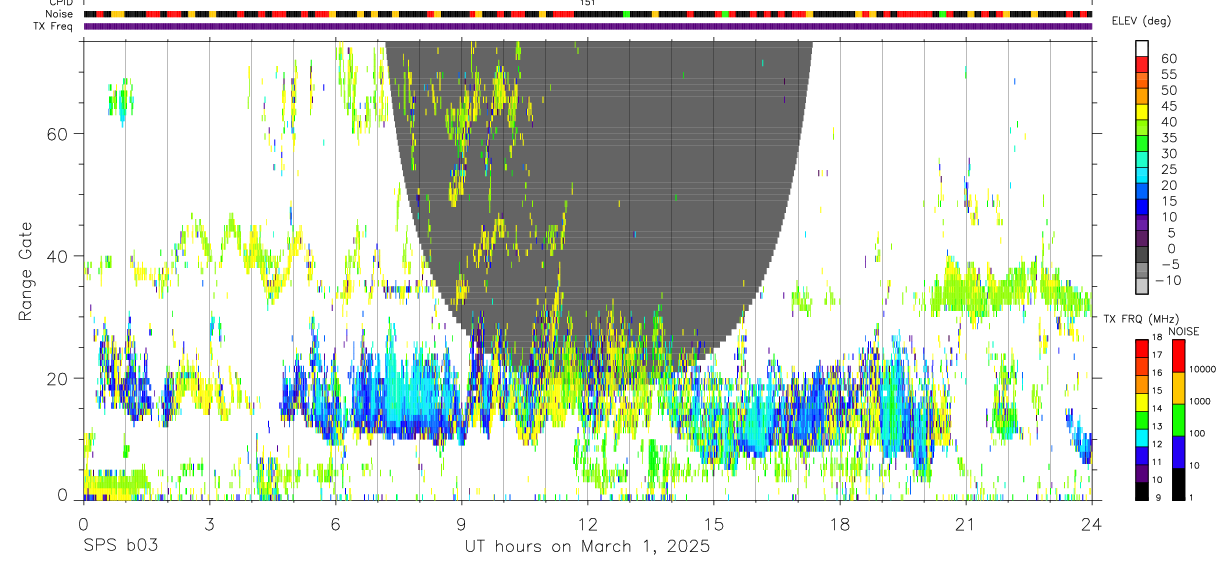Click the x-axis tick label 18
Screen dimensions: 1228x567
point(839,524)
